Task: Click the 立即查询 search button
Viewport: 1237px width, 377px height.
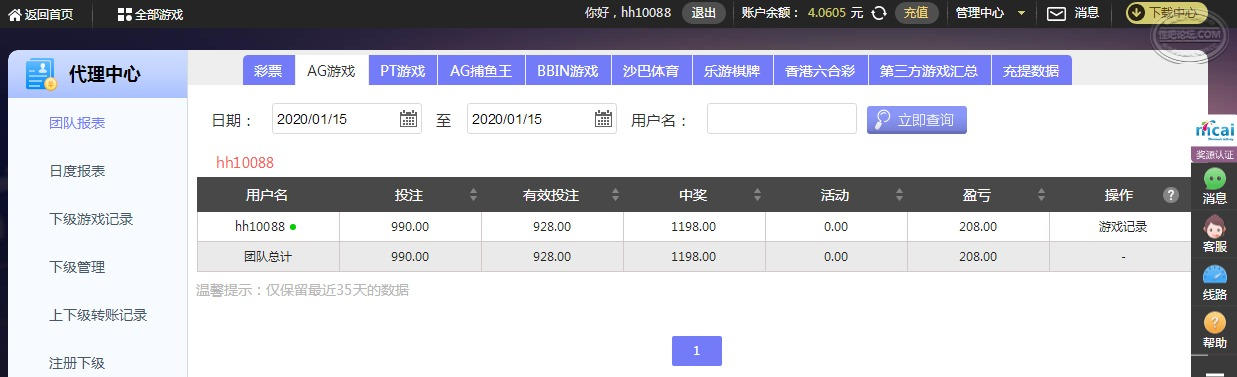Action: pos(917,119)
